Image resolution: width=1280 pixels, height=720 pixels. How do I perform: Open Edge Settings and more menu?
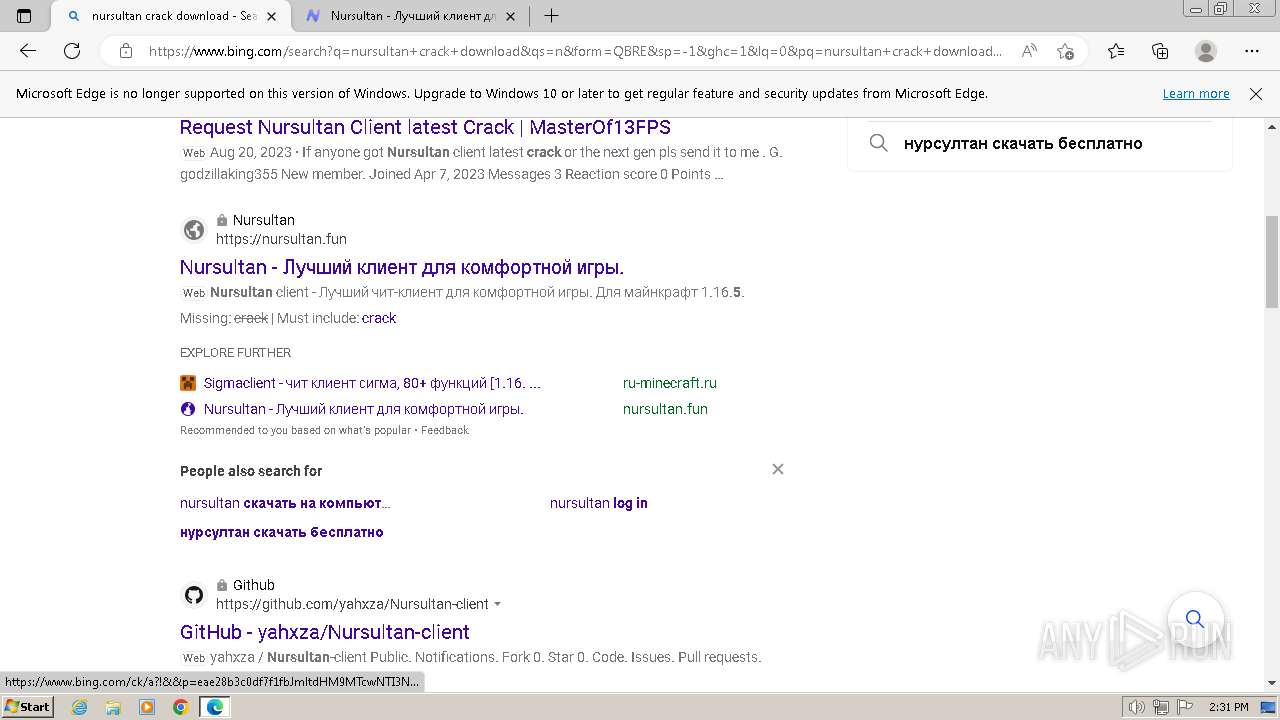[x=1252, y=51]
